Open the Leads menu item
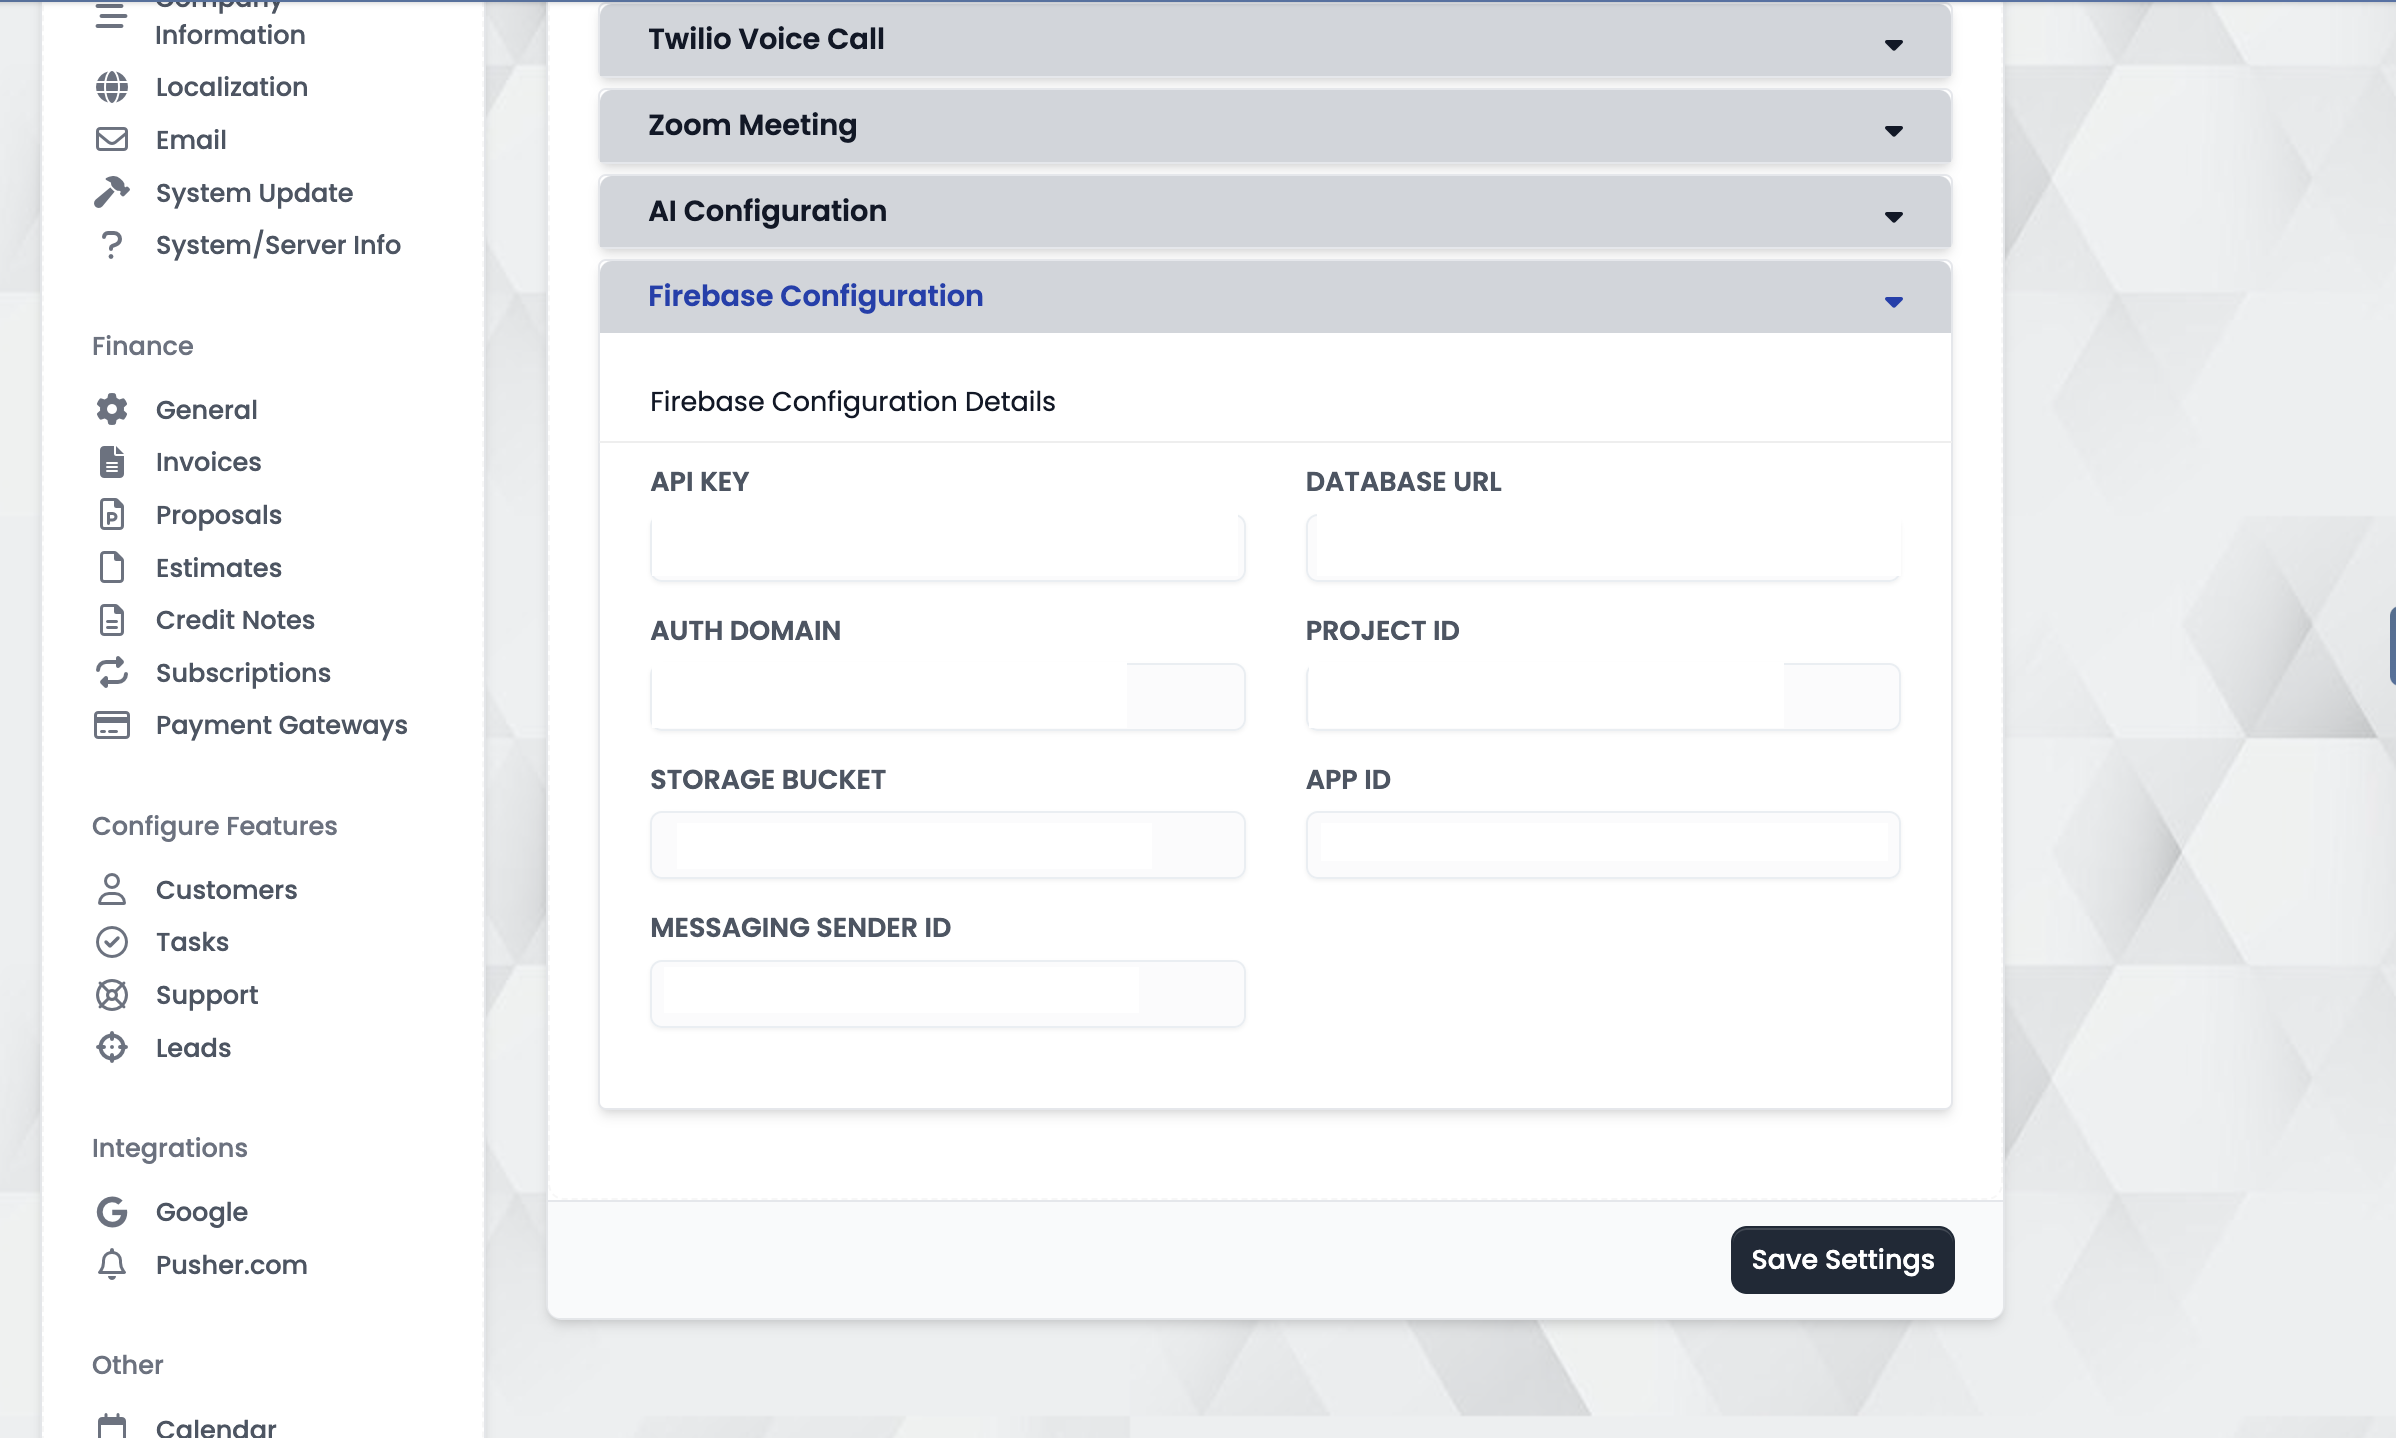The width and height of the screenshot is (2396, 1438). click(193, 1047)
